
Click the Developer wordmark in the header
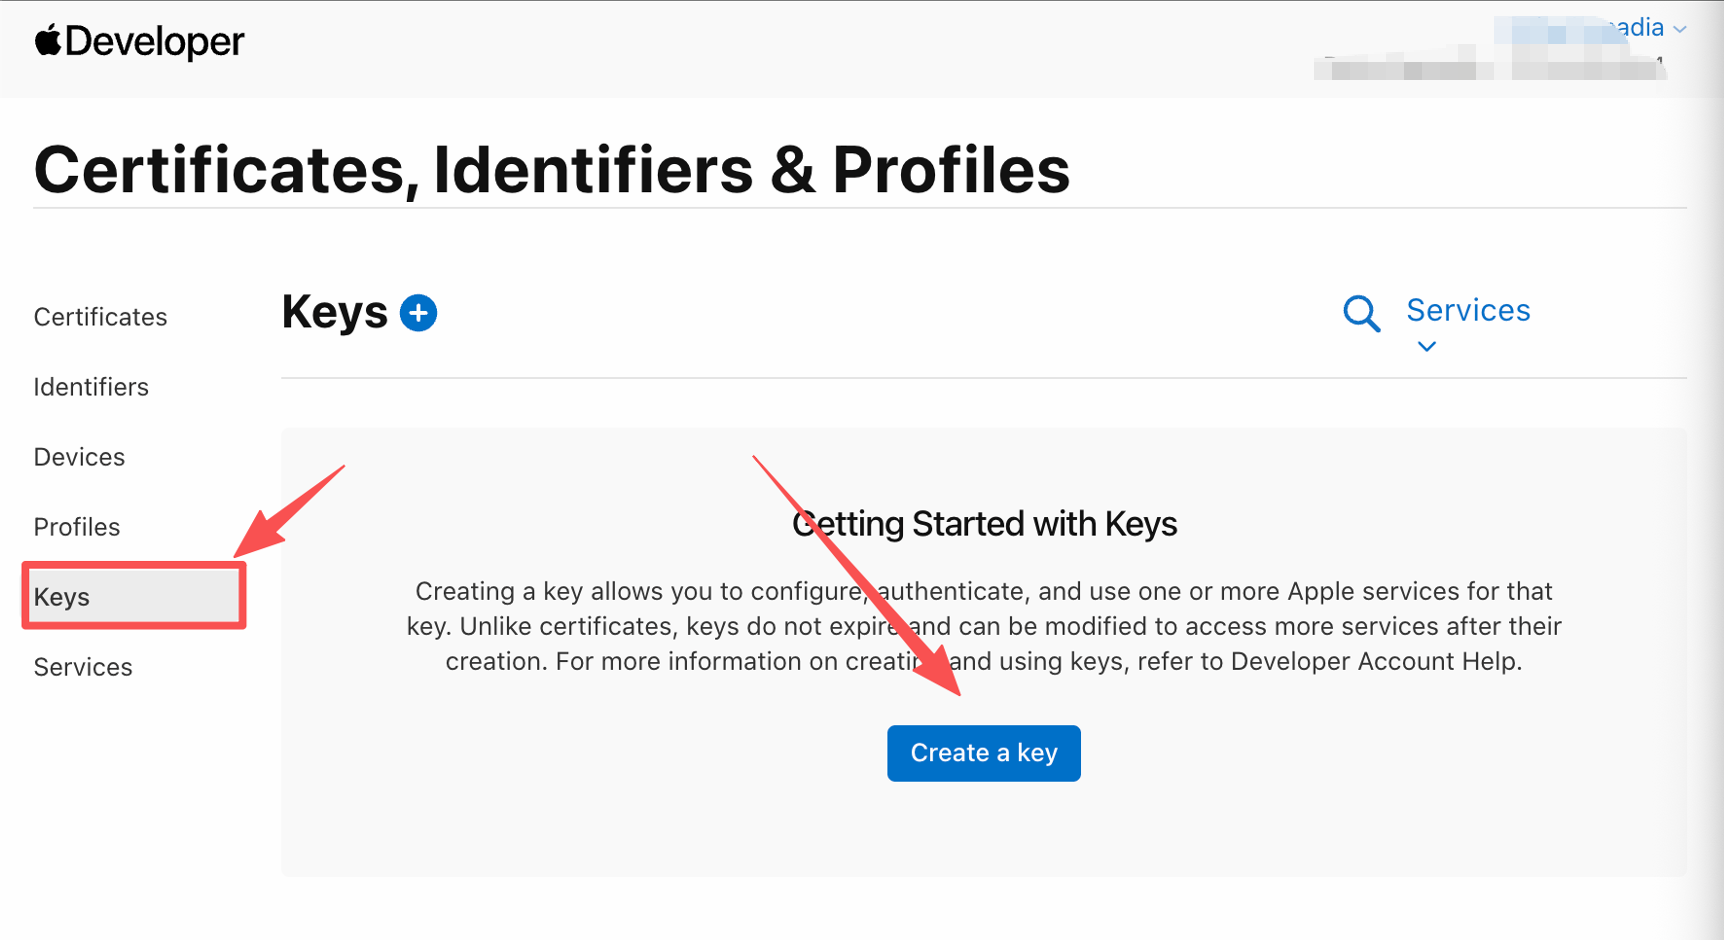click(155, 42)
